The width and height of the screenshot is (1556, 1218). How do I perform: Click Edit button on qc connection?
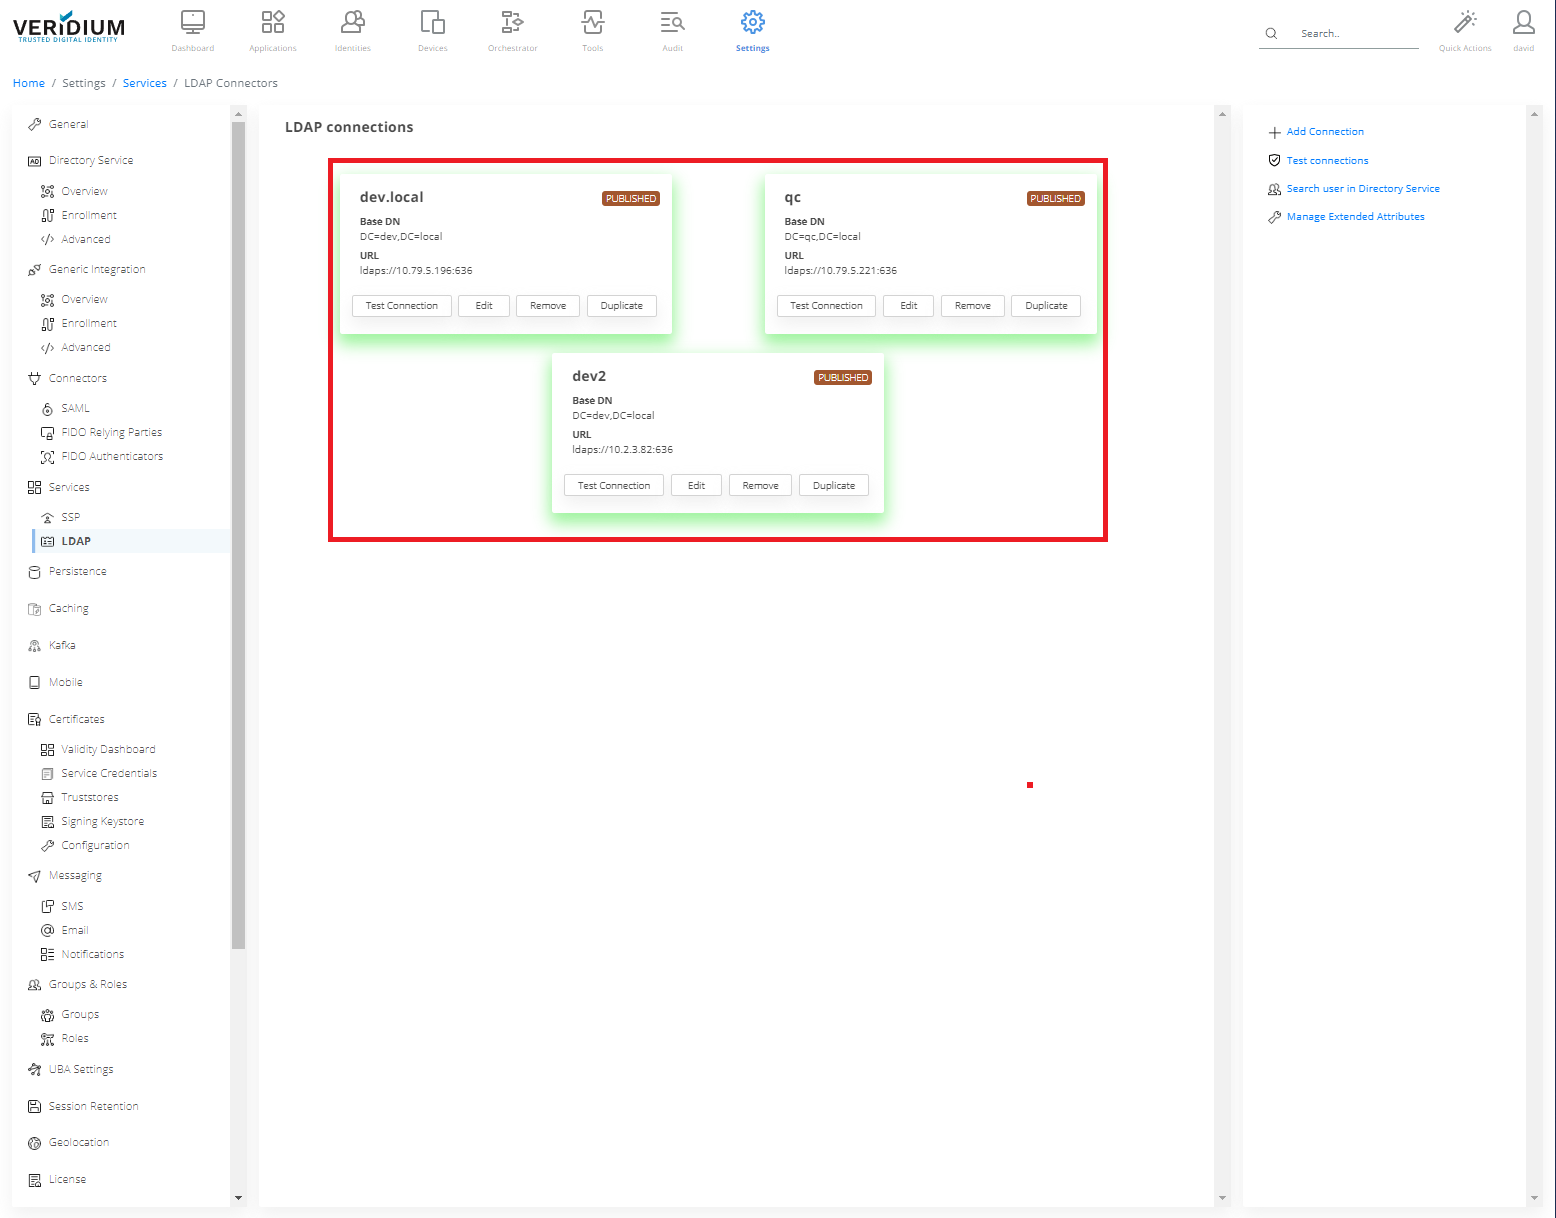(x=908, y=306)
